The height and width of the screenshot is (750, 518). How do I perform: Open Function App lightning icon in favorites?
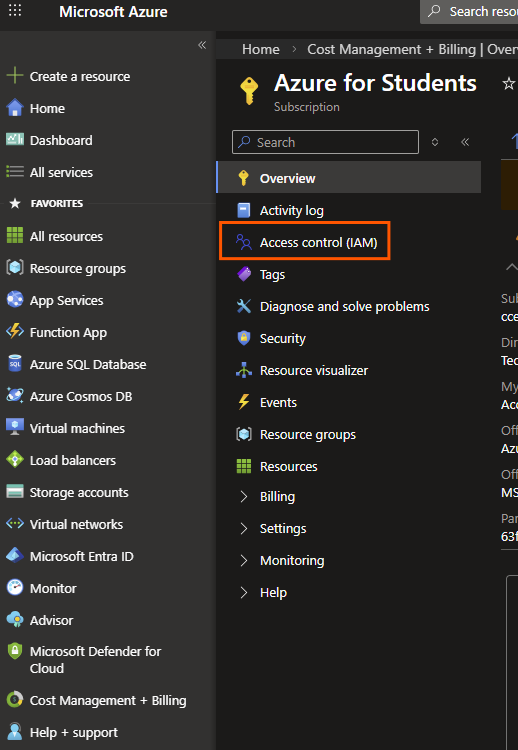(15, 331)
